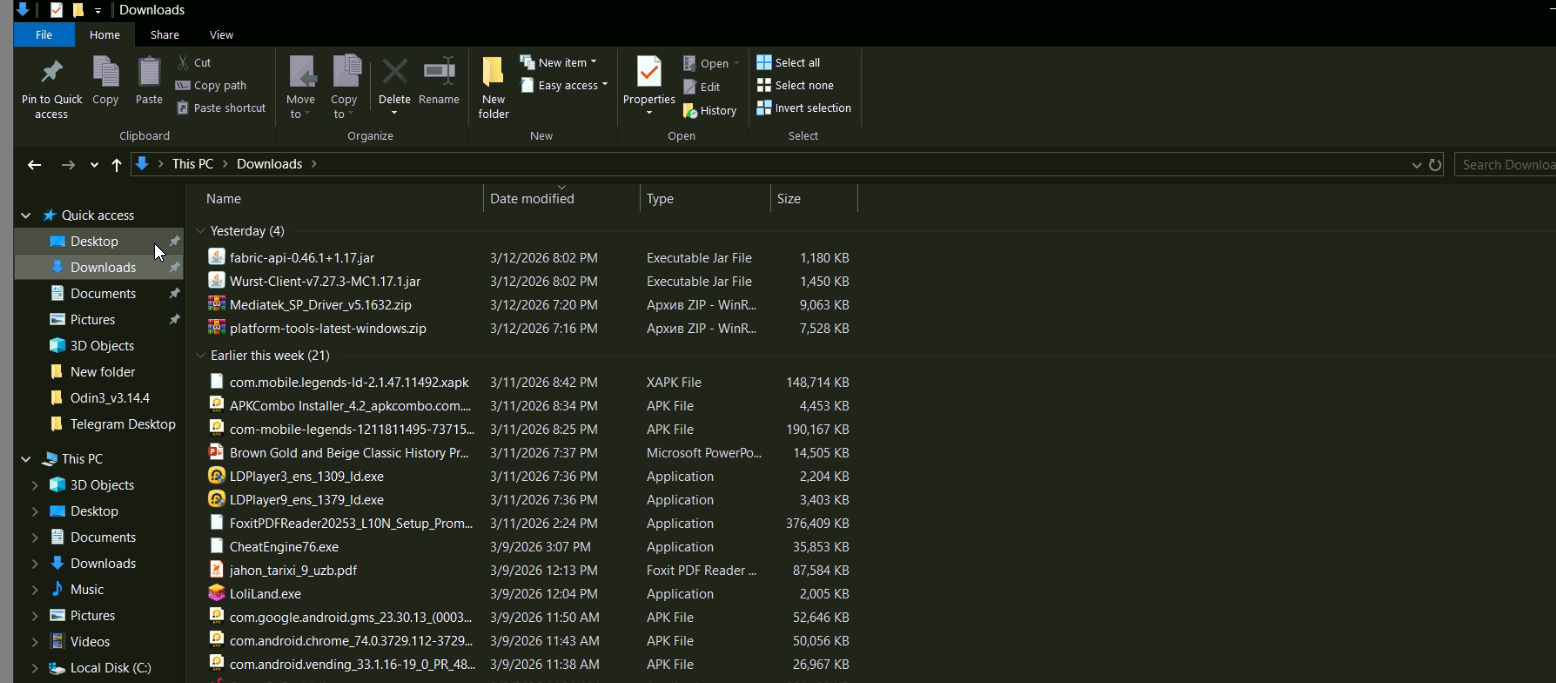Open the File menu tab
The height and width of the screenshot is (683, 1556).
click(44, 35)
